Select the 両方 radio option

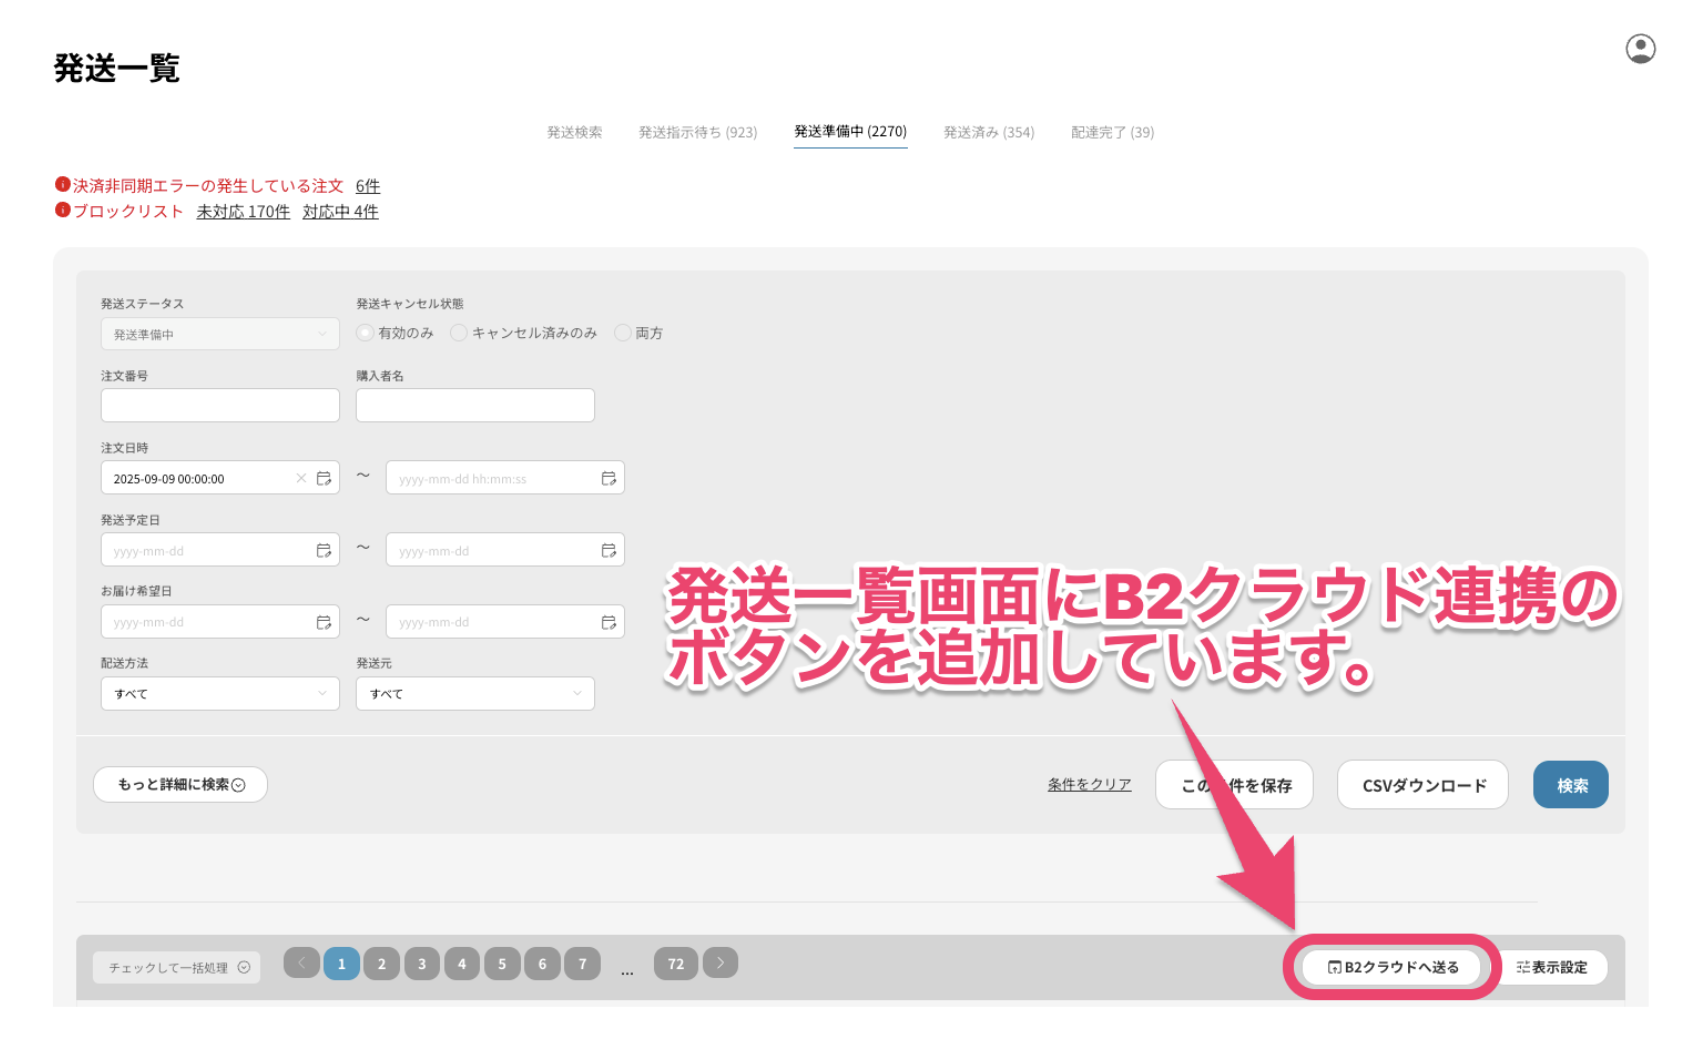click(623, 333)
